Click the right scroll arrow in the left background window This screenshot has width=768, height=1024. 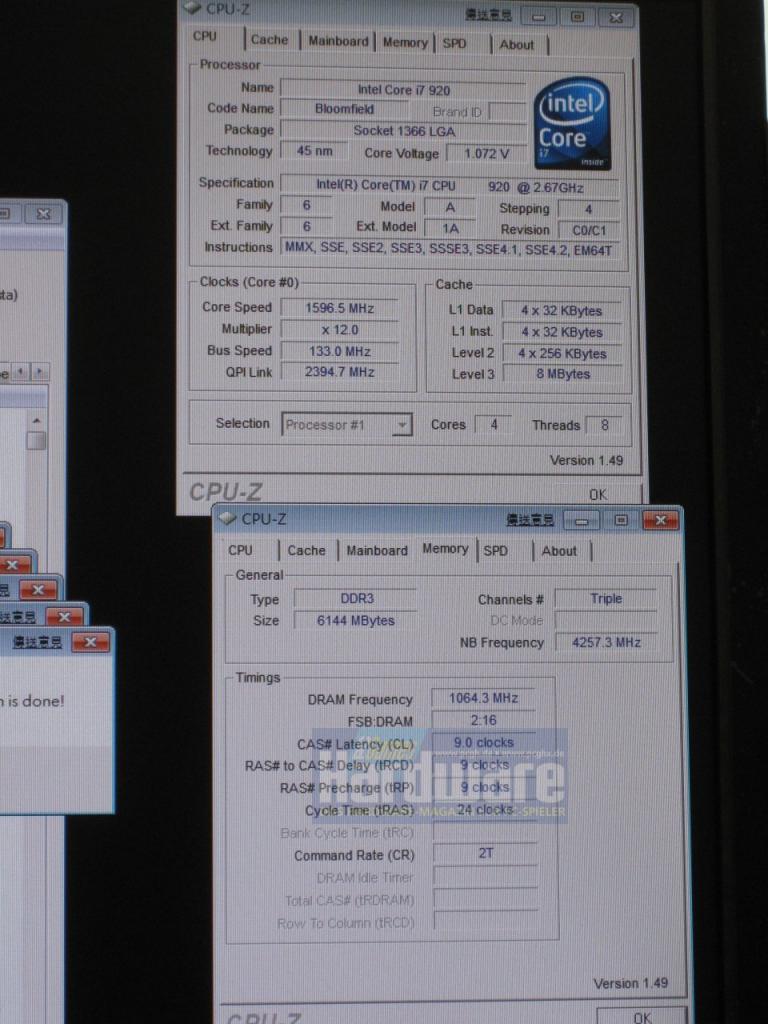point(39,372)
